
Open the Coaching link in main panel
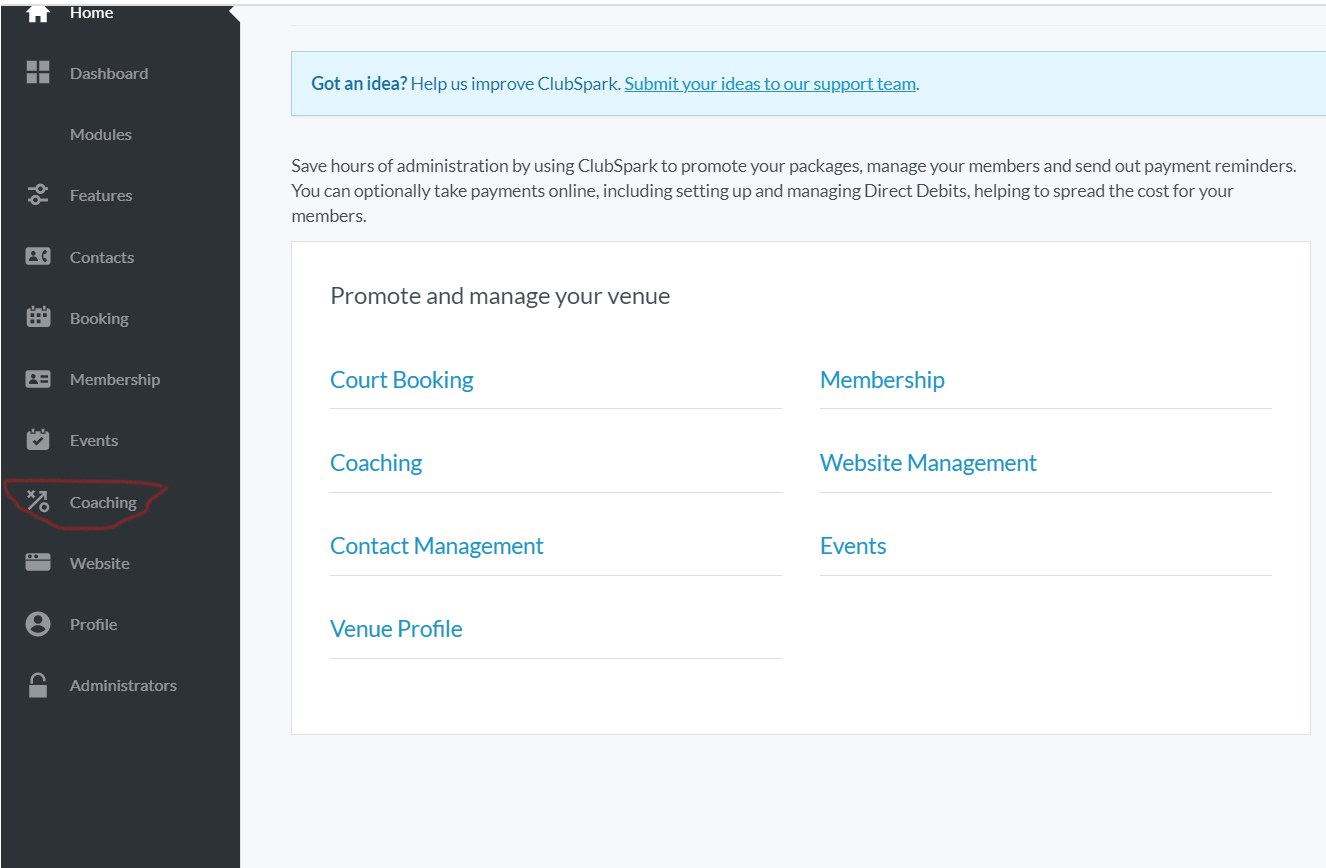[x=376, y=463]
